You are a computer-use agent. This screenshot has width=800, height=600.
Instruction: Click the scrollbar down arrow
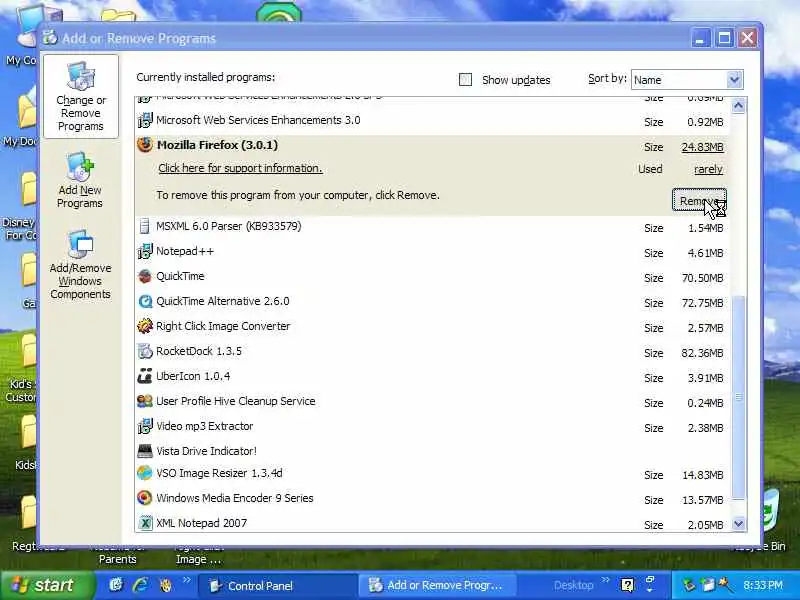pos(738,523)
